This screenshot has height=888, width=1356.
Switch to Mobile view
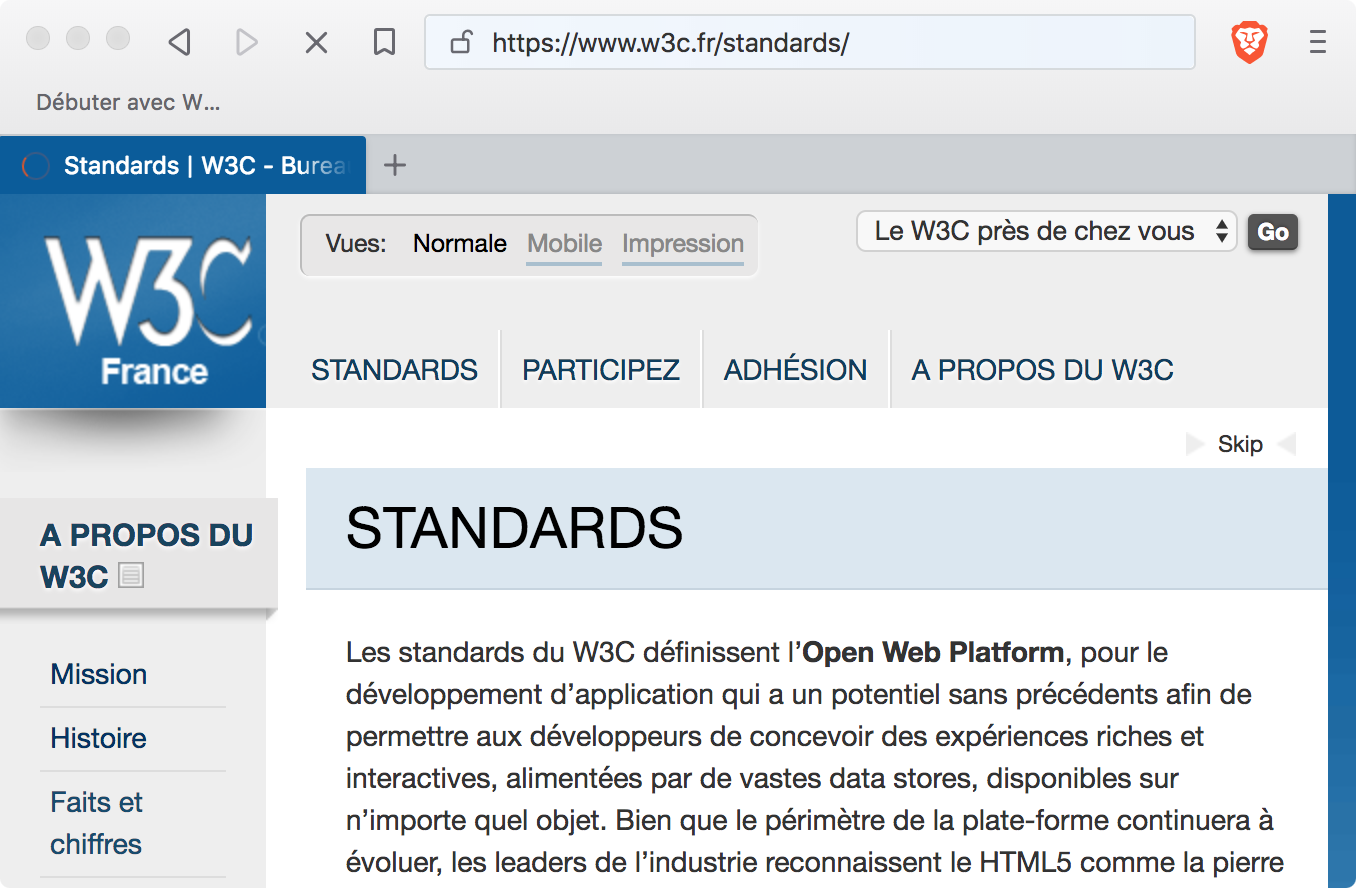click(565, 244)
